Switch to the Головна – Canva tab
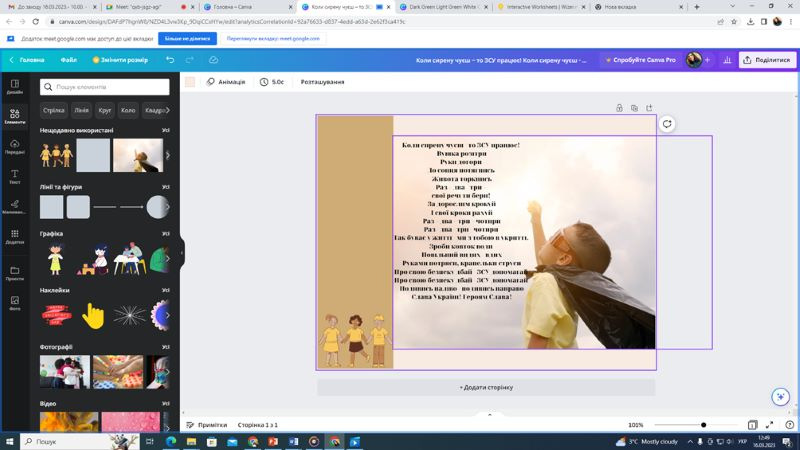800x450 pixels. click(x=247, y=7)
